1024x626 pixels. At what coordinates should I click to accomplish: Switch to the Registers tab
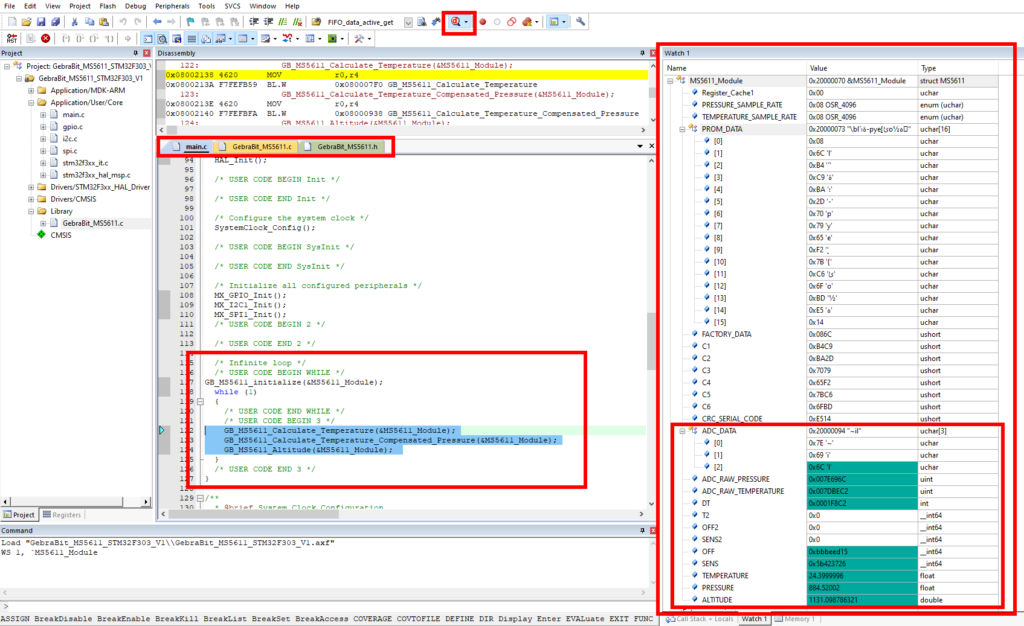62,515
